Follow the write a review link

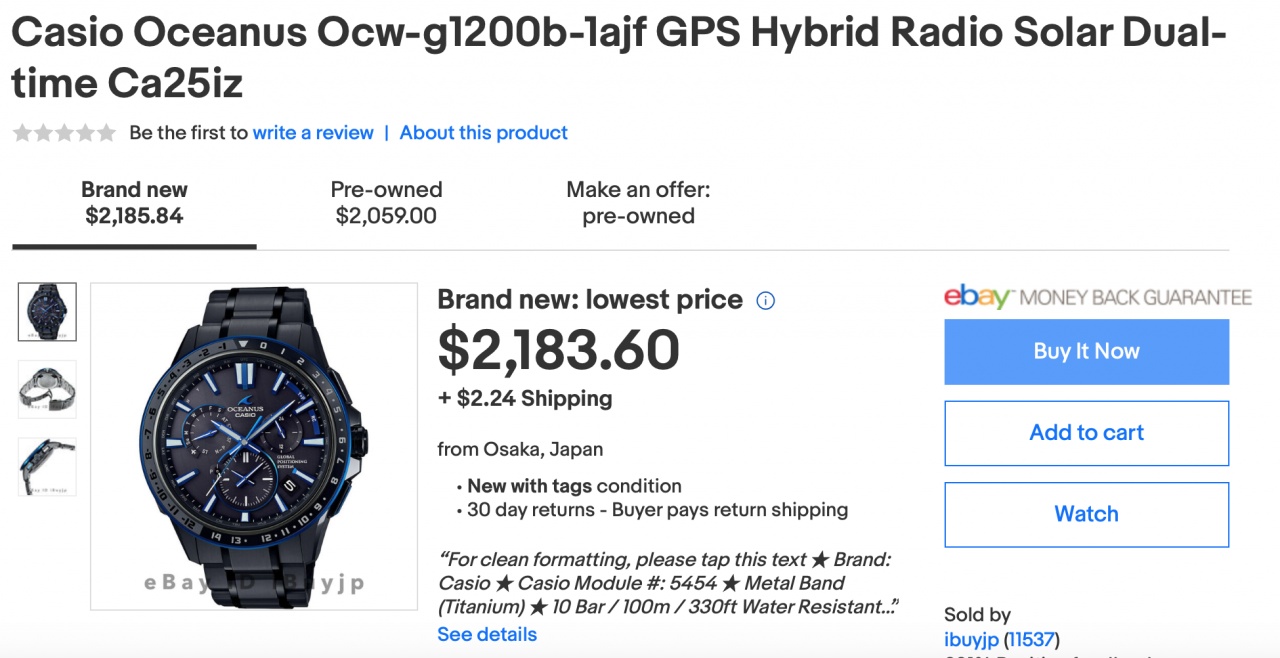pos(313,133)
